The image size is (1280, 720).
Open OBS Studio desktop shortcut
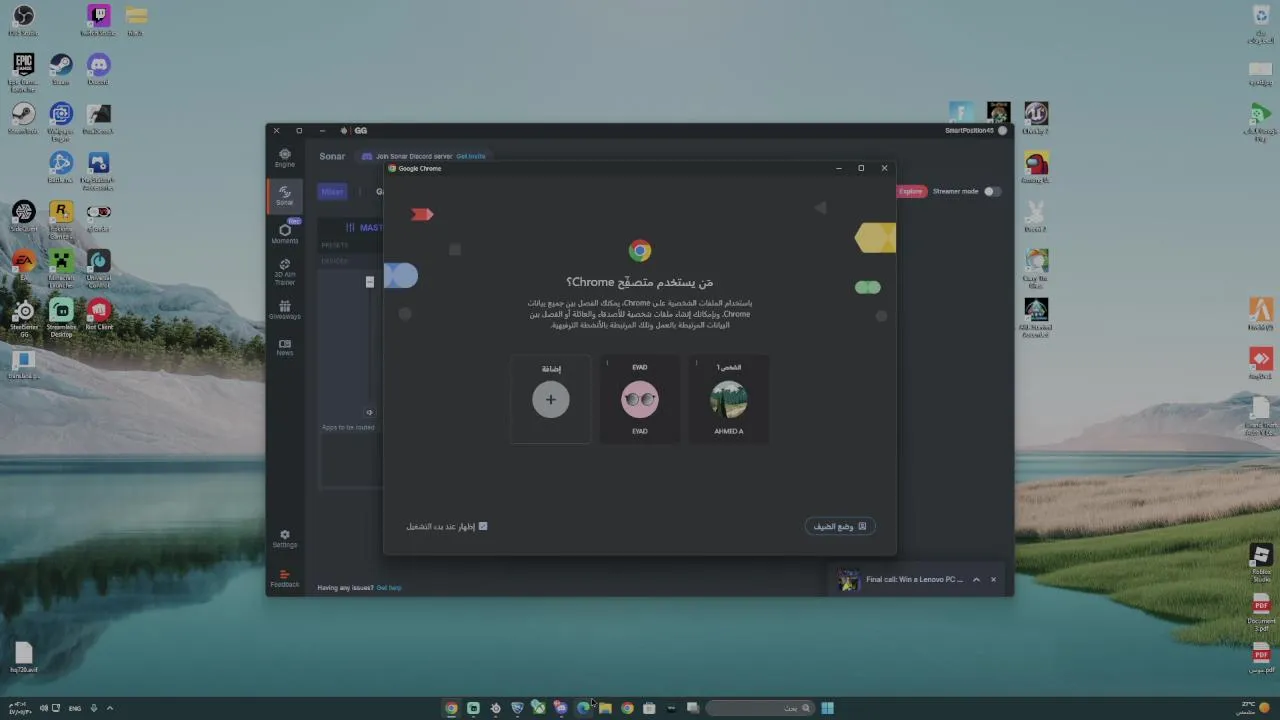[x=23, y=20]
